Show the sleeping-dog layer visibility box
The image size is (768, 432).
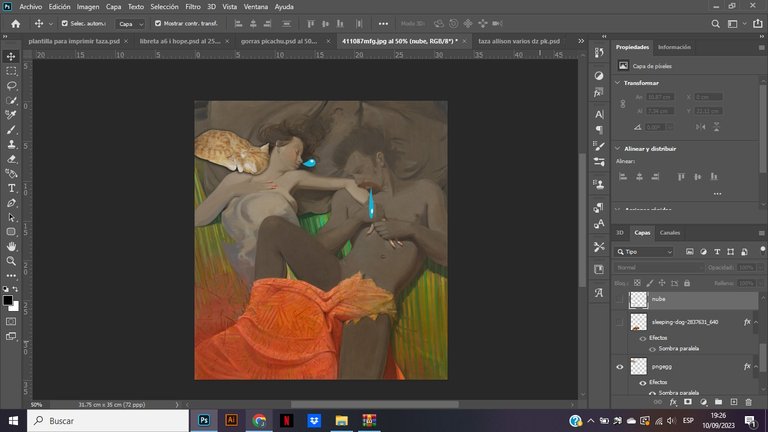point(620,322)
